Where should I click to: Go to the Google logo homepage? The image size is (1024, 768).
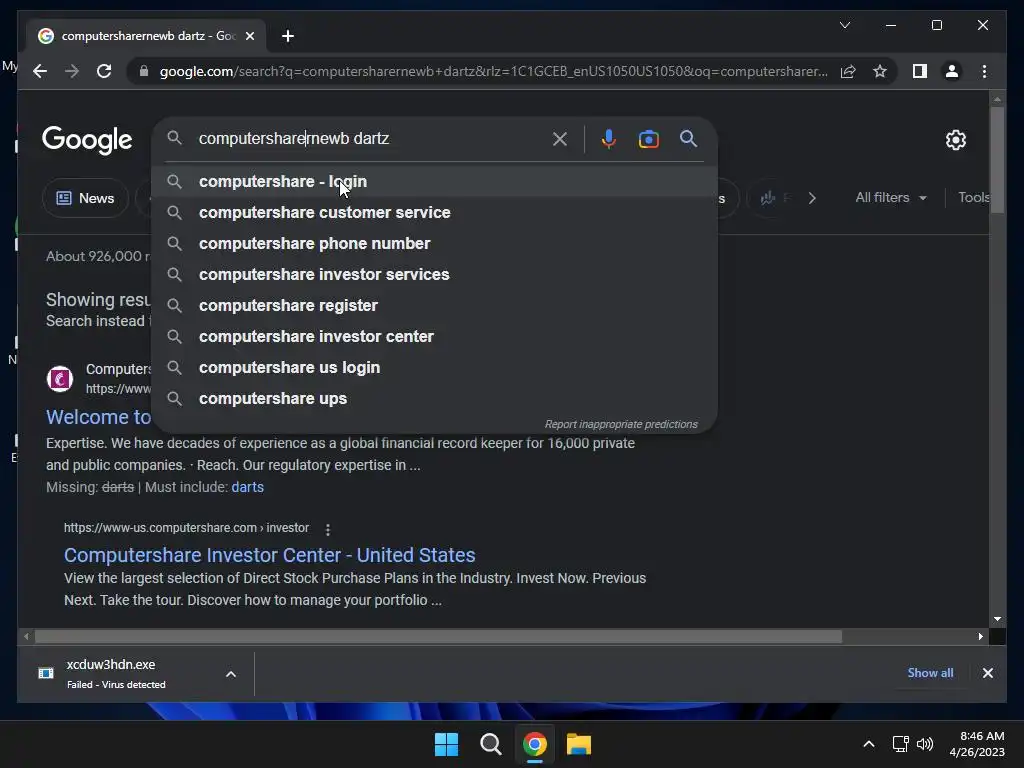(87, 140)
